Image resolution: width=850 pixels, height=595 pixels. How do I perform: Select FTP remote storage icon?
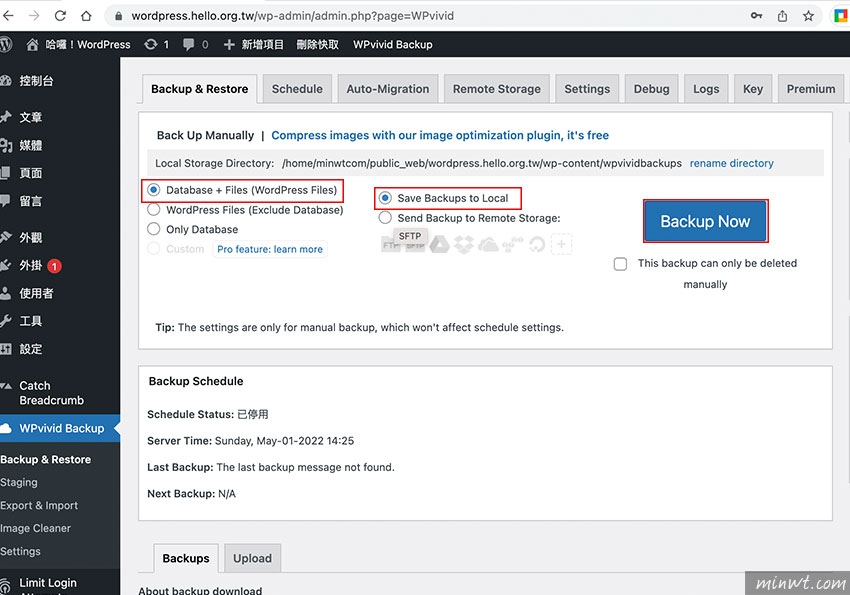(390, 245)
